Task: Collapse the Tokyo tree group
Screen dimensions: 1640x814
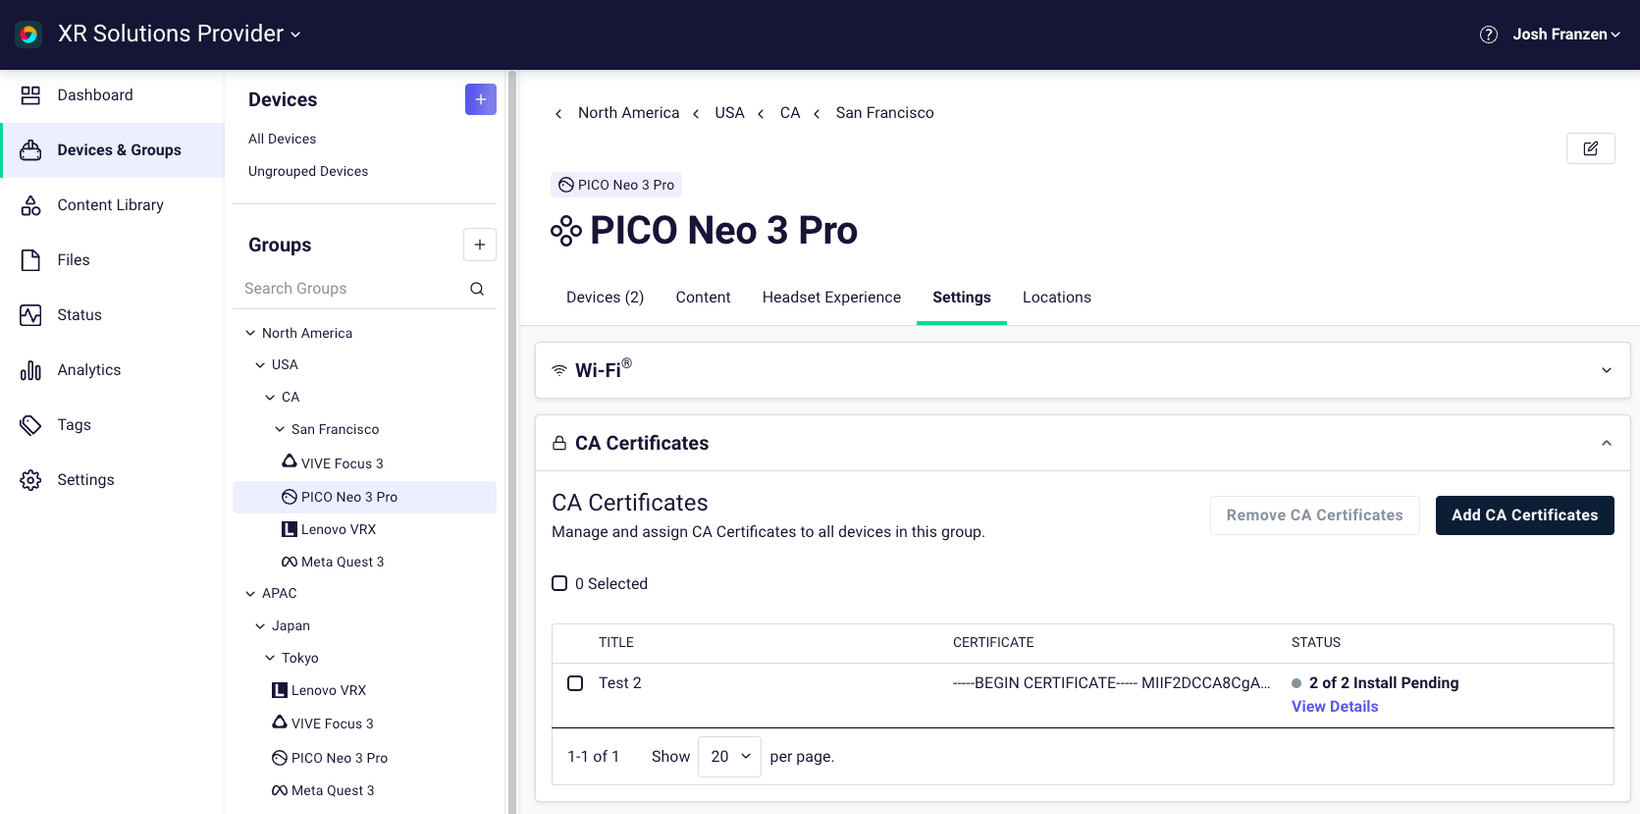Action: click(270, 658)
